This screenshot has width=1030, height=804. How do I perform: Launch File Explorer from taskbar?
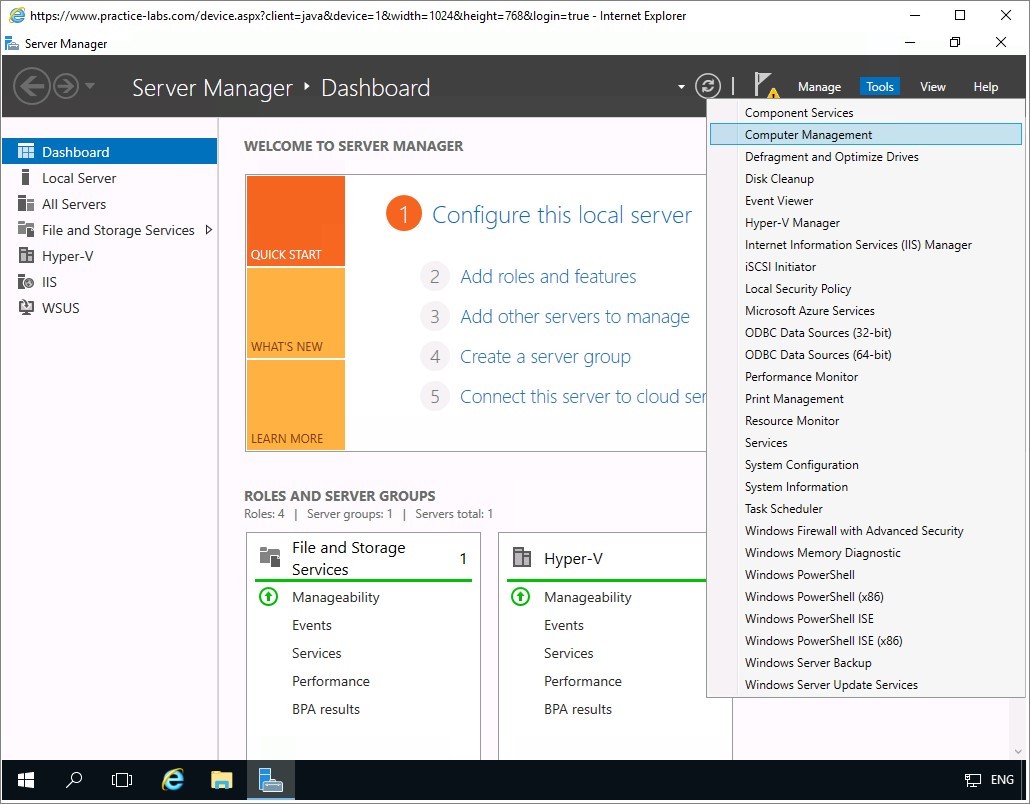221,780
